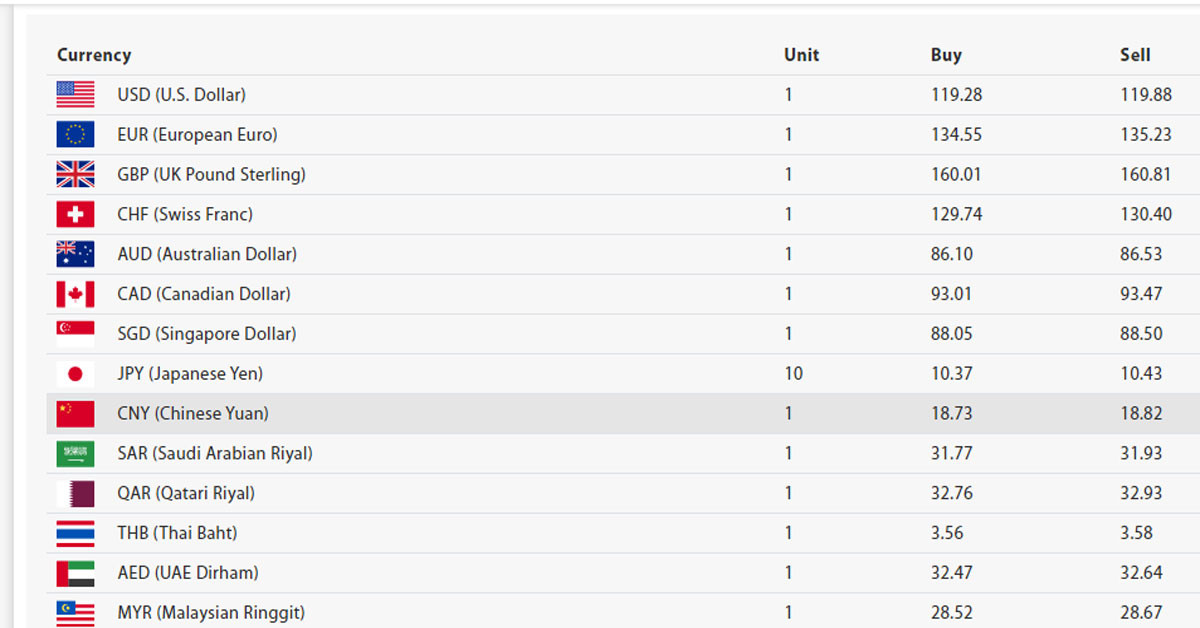Select the European Union flag icon
This screenshot has height=628, width=1200.
pos(75,135)
